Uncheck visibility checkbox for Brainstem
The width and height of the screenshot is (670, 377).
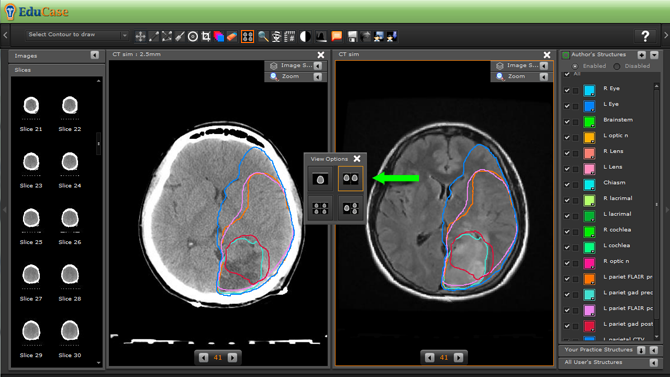(x=567, y=122)
